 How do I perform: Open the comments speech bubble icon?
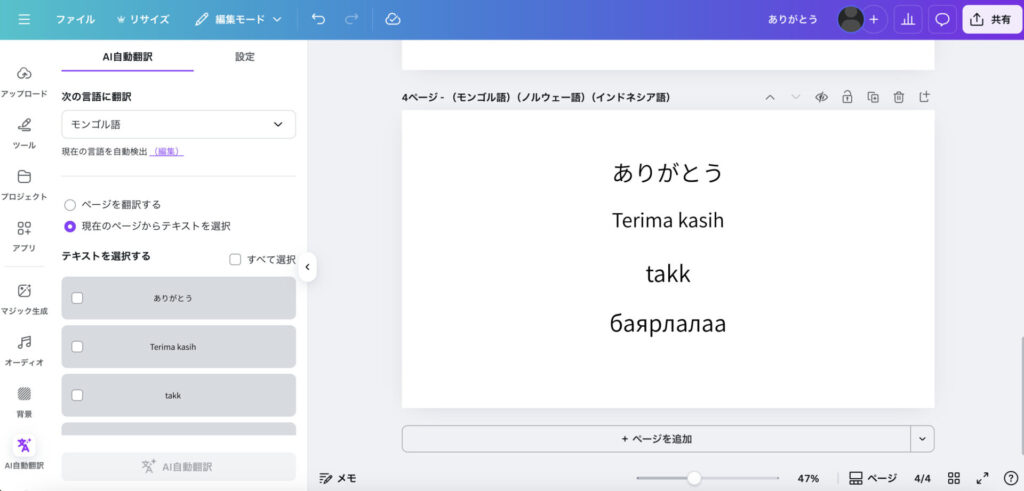[941, 19]
